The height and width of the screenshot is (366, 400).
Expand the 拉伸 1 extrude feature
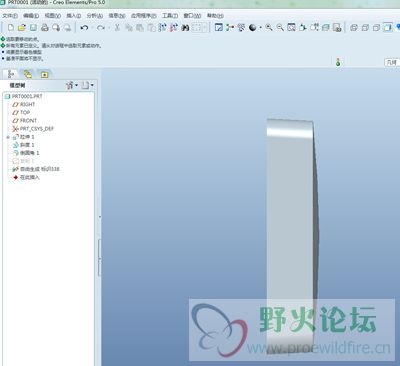[8, 137]
